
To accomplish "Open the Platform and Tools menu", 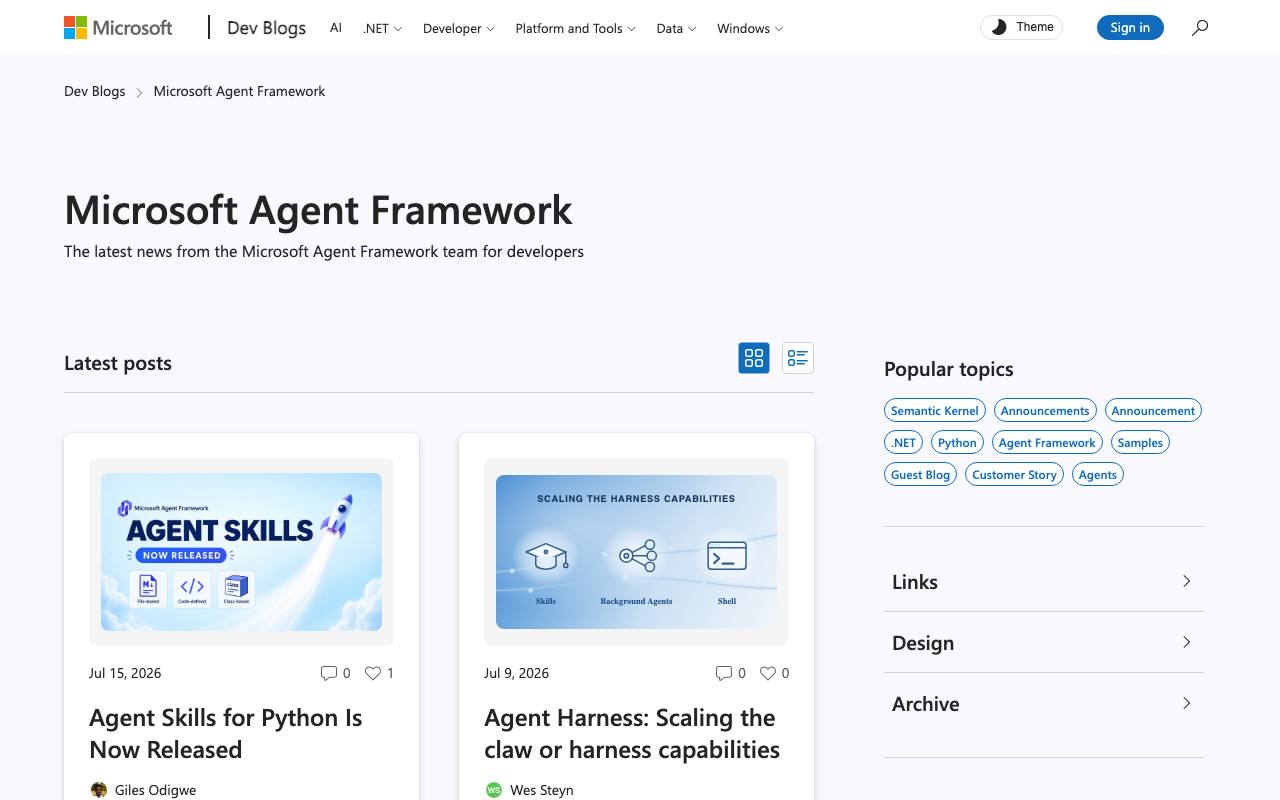I will 575,28.
